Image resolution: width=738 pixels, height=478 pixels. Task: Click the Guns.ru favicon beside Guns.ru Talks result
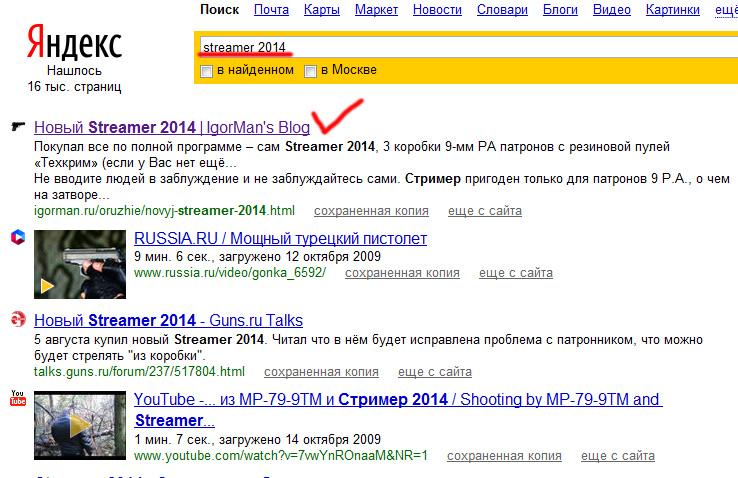pos(18,319)
